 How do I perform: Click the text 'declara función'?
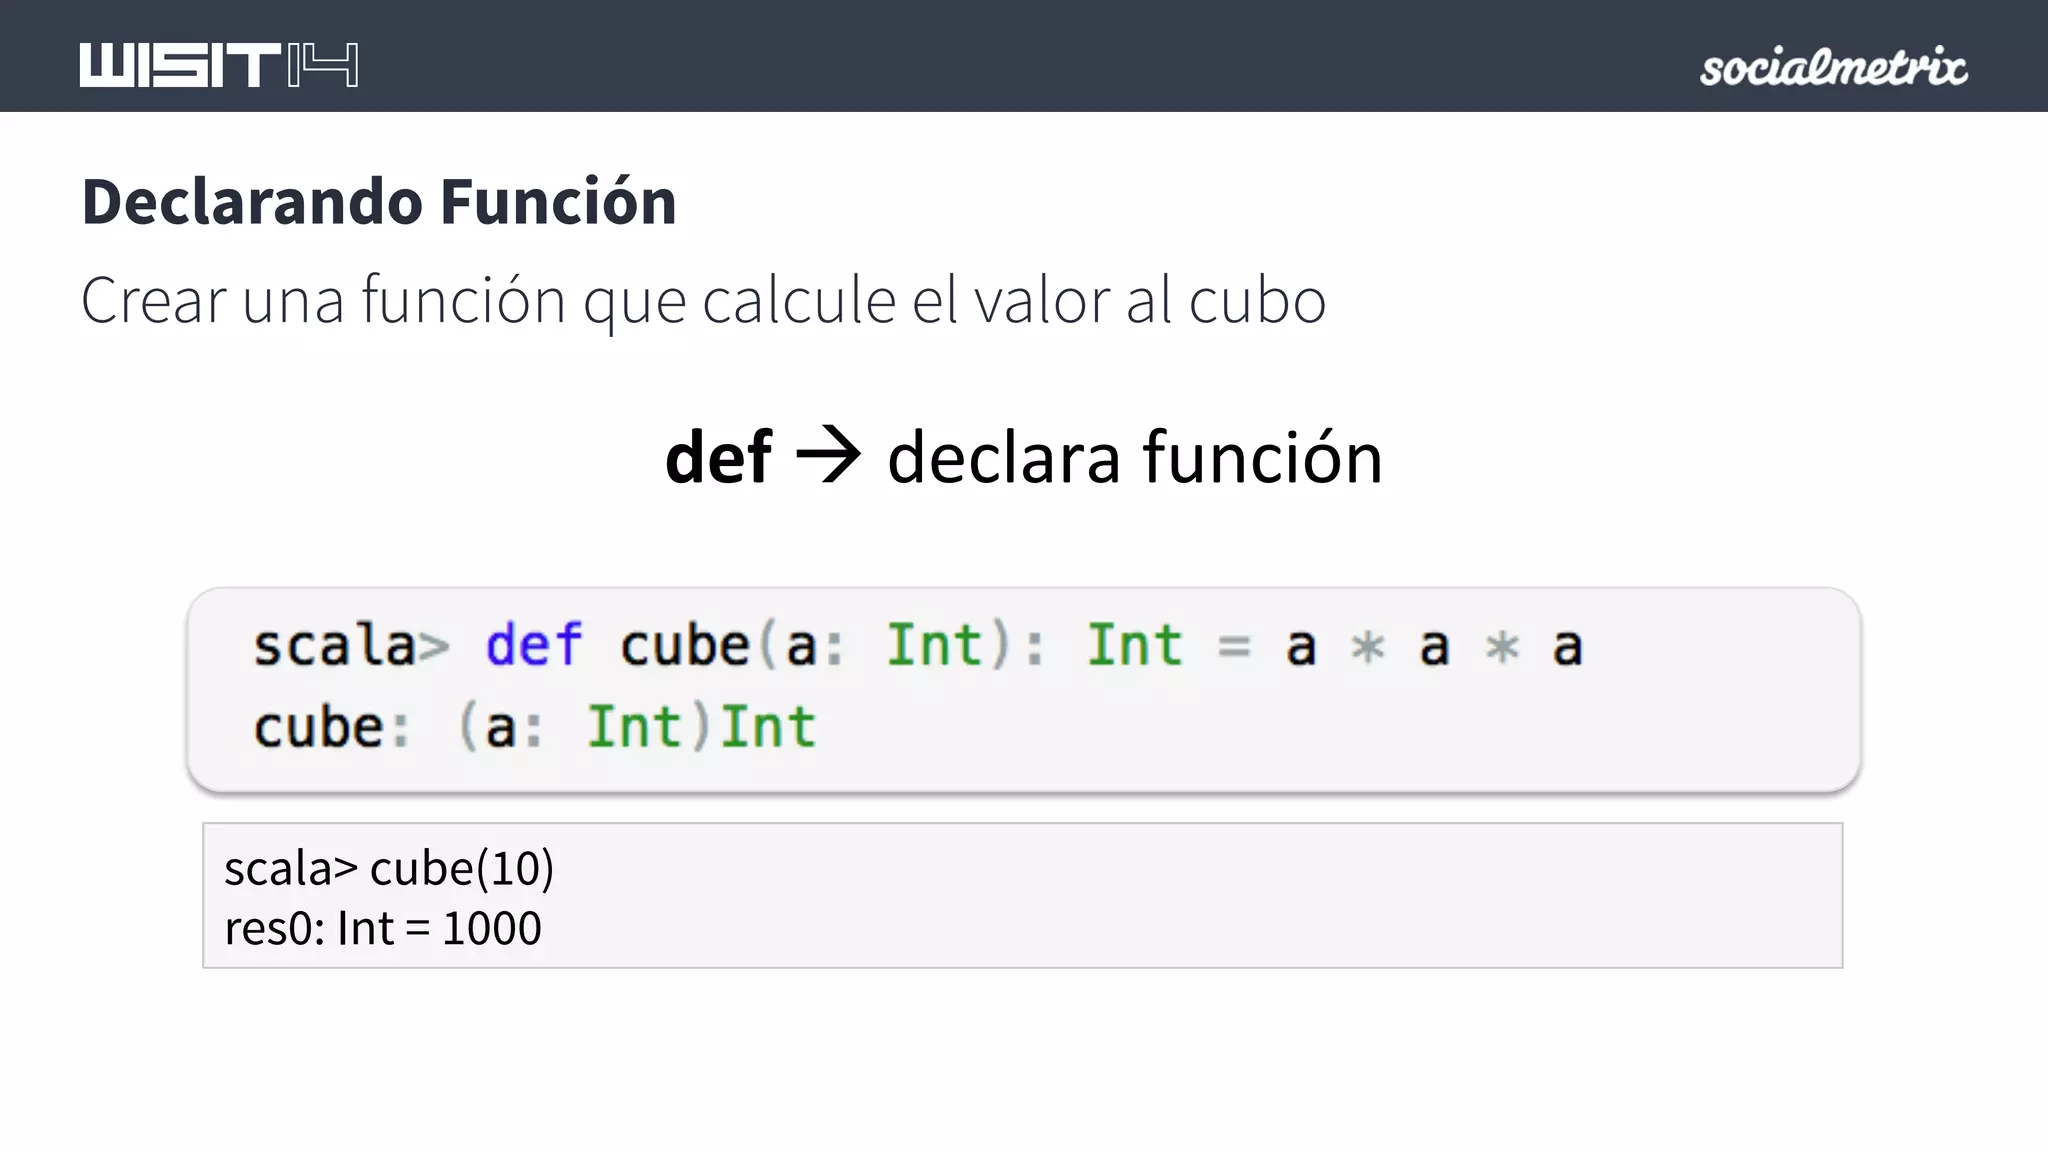point(1135,457)
